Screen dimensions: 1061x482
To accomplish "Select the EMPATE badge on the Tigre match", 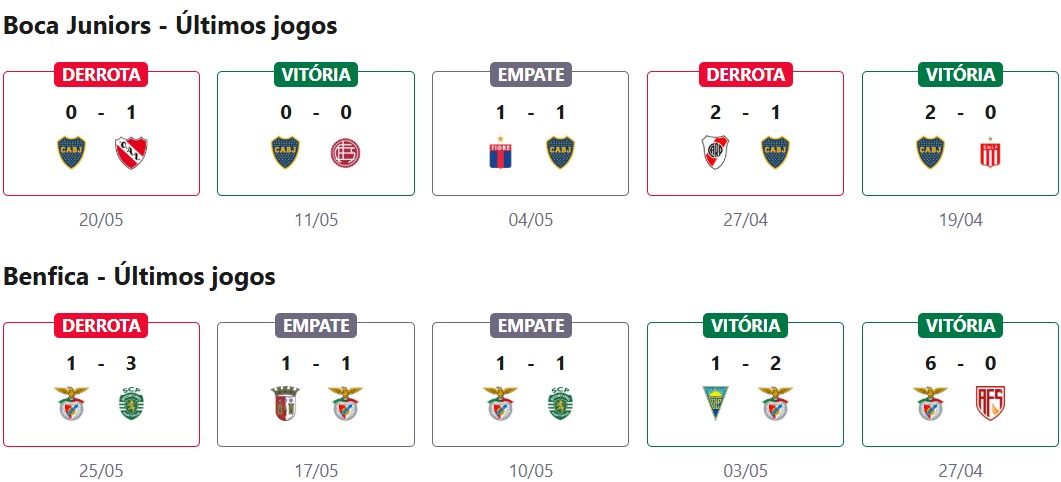I will [530, 75].
